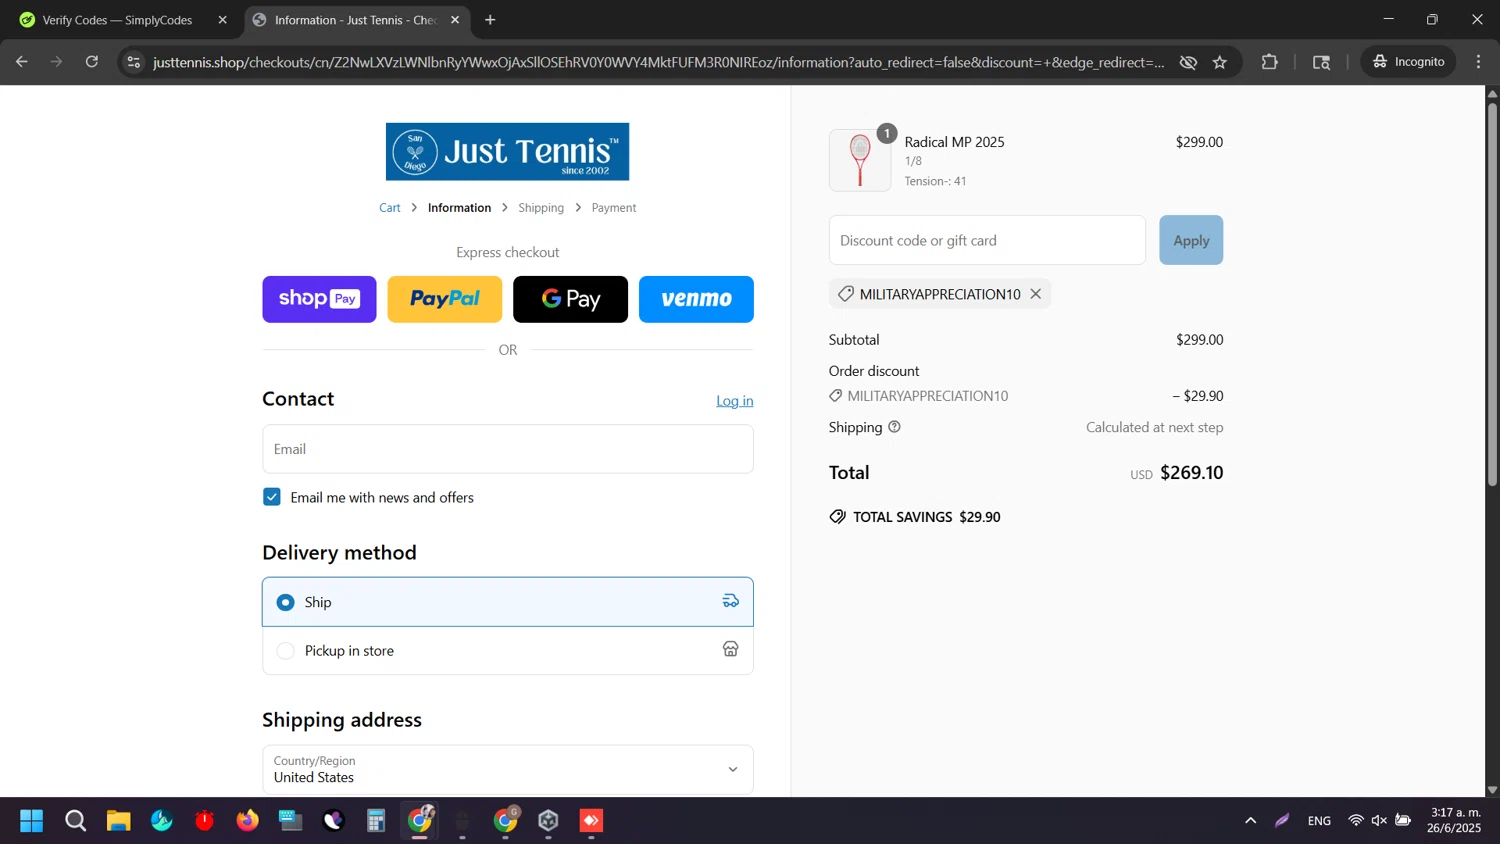Click the Information breadcrumb step
The height and width of the screenshot is (844, 1500).
[x=459, y=208]
